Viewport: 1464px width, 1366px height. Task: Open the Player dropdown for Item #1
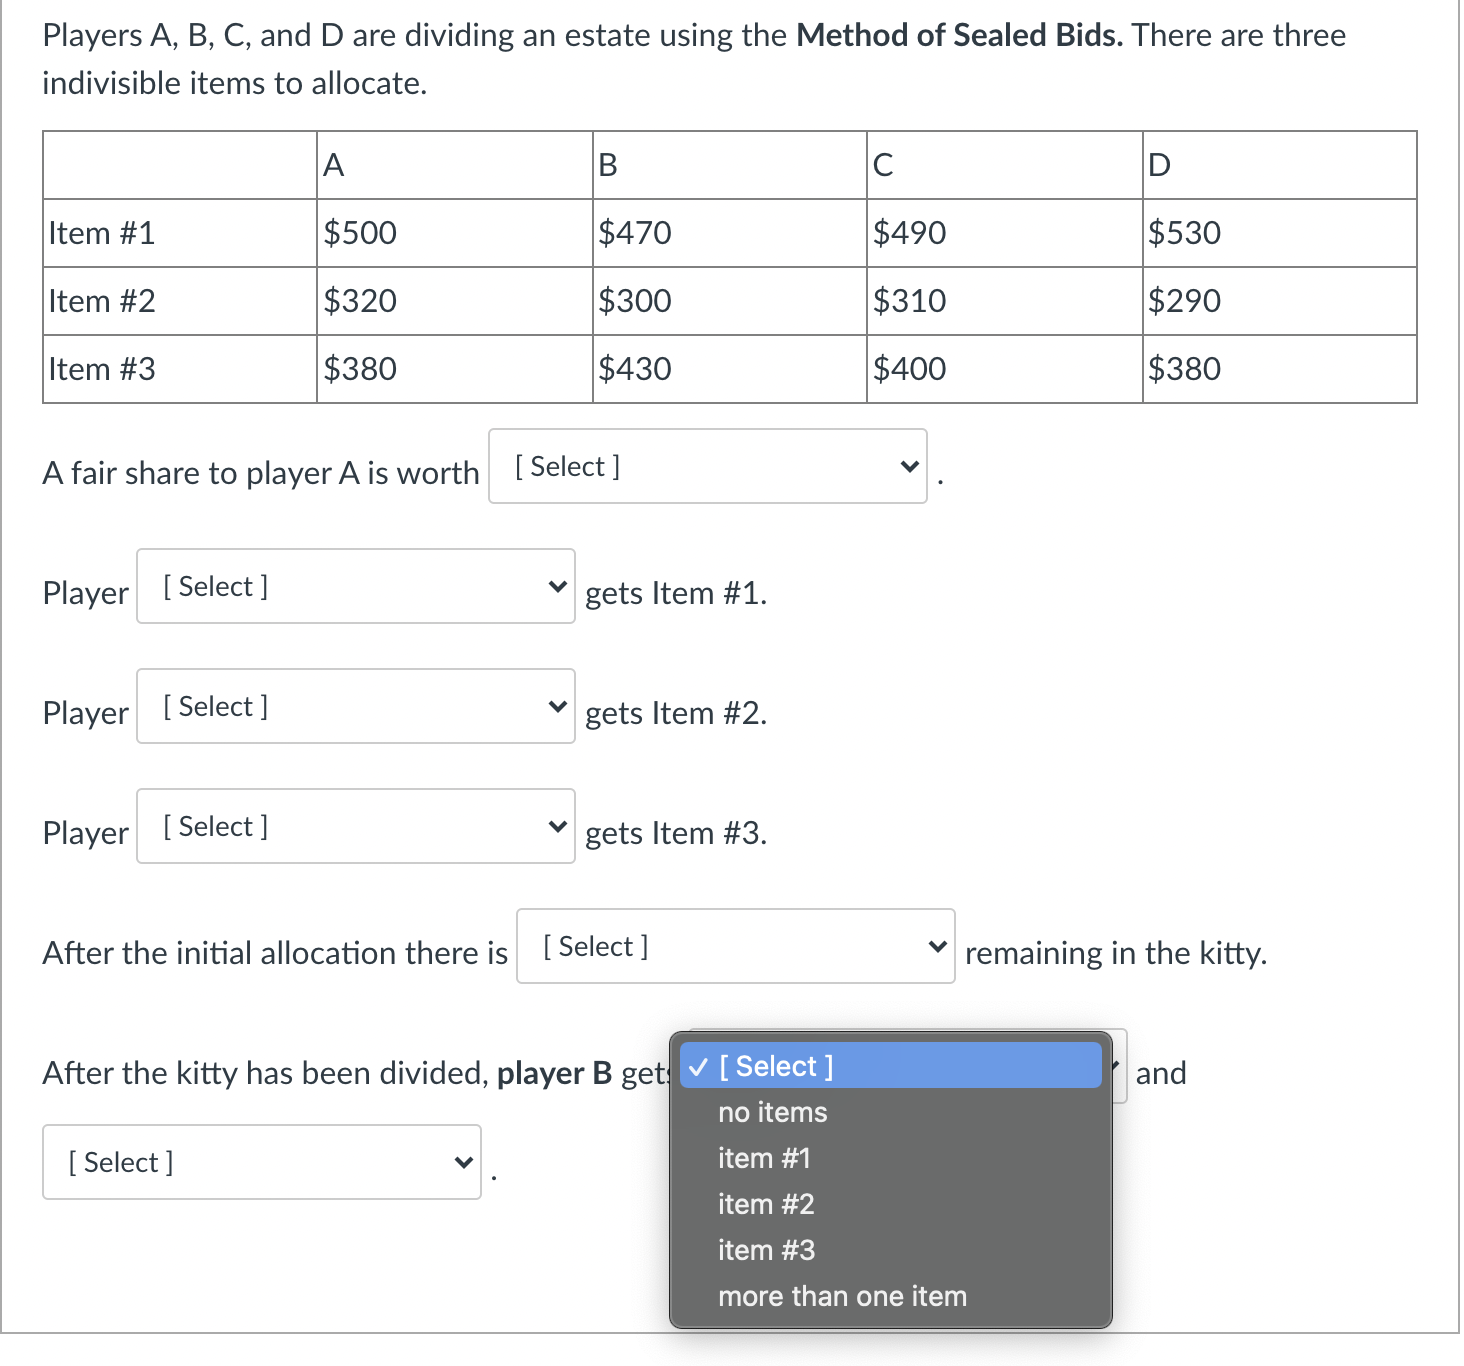pyautogui.click(x=354, y=586)
